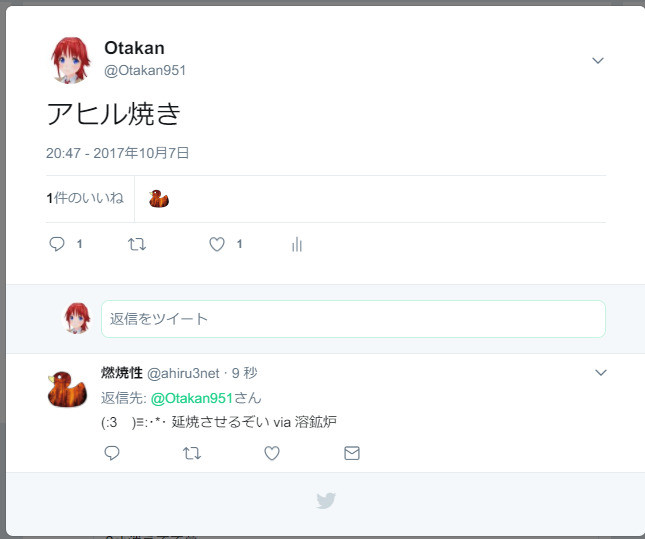Reply to the 燃焼性 tweet via its icon
The width and height of the screenshot is (645, 539).
[x=111, y=453]
